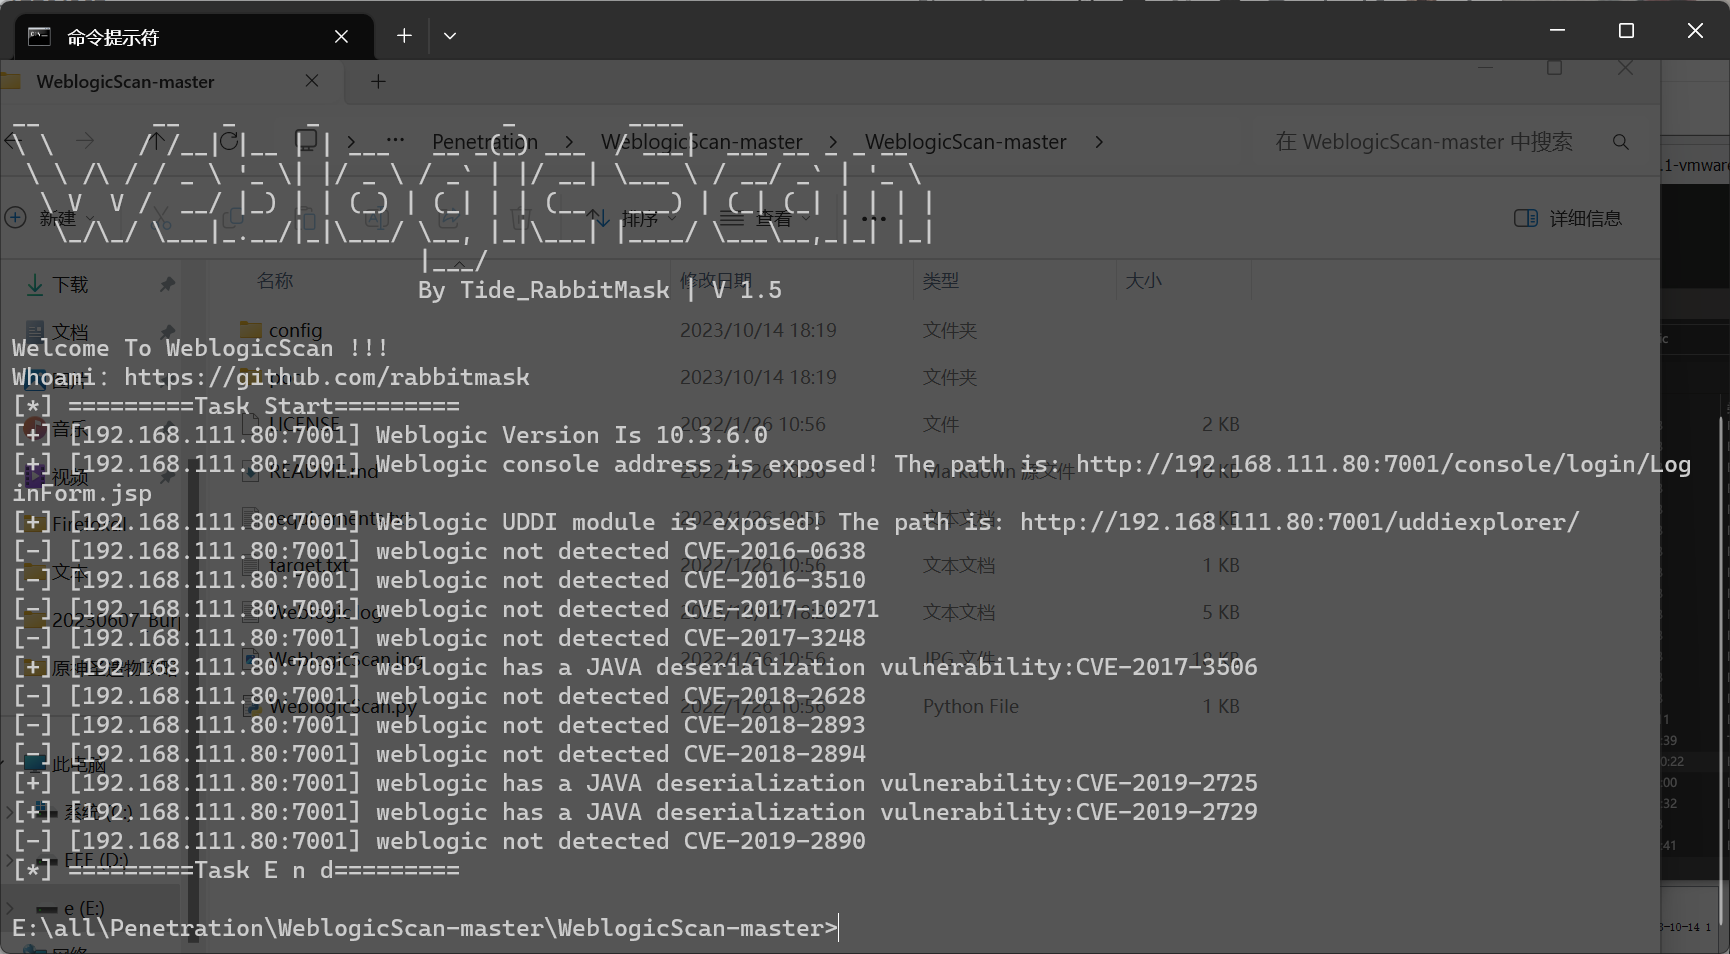Refresh the File Explorer folder view

[229, 141]
